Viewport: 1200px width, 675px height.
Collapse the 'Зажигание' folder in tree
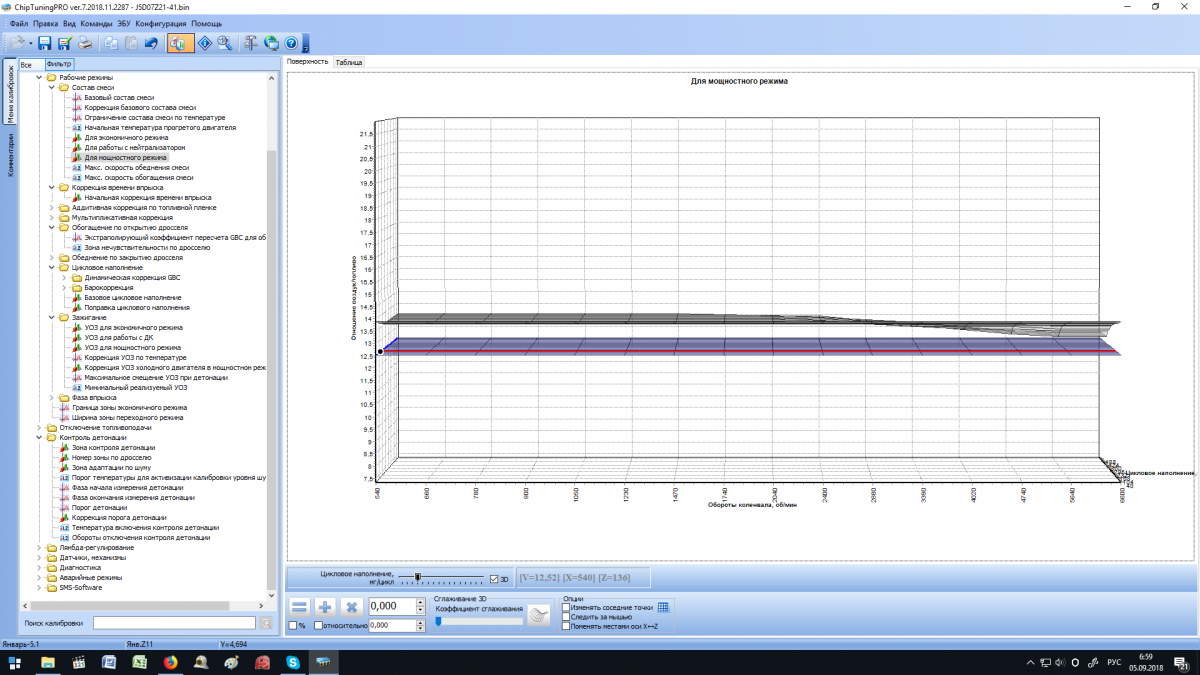(52, 318)
